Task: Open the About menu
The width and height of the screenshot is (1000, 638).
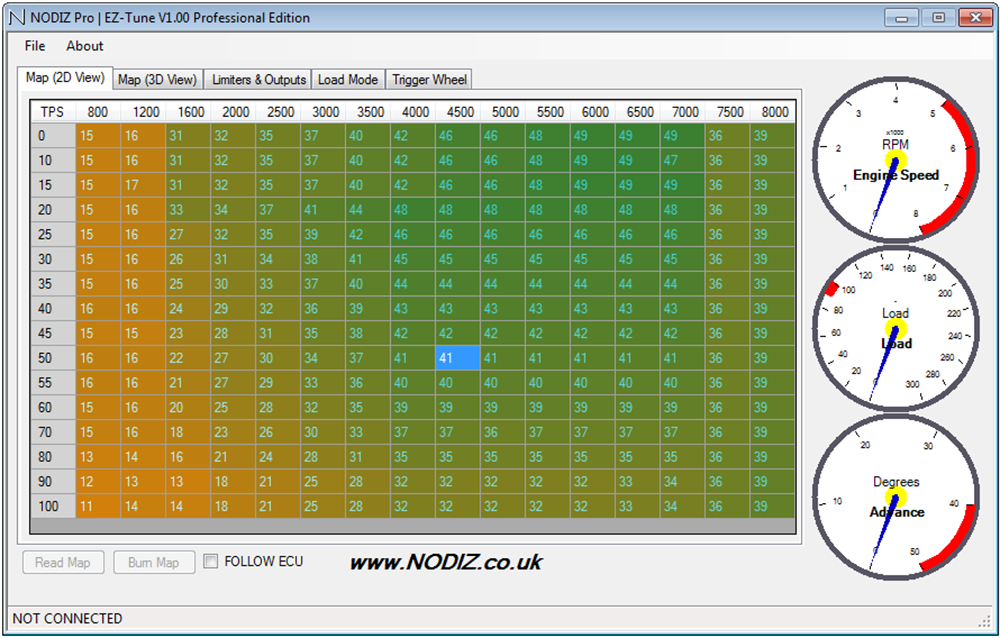Action: 85,46
